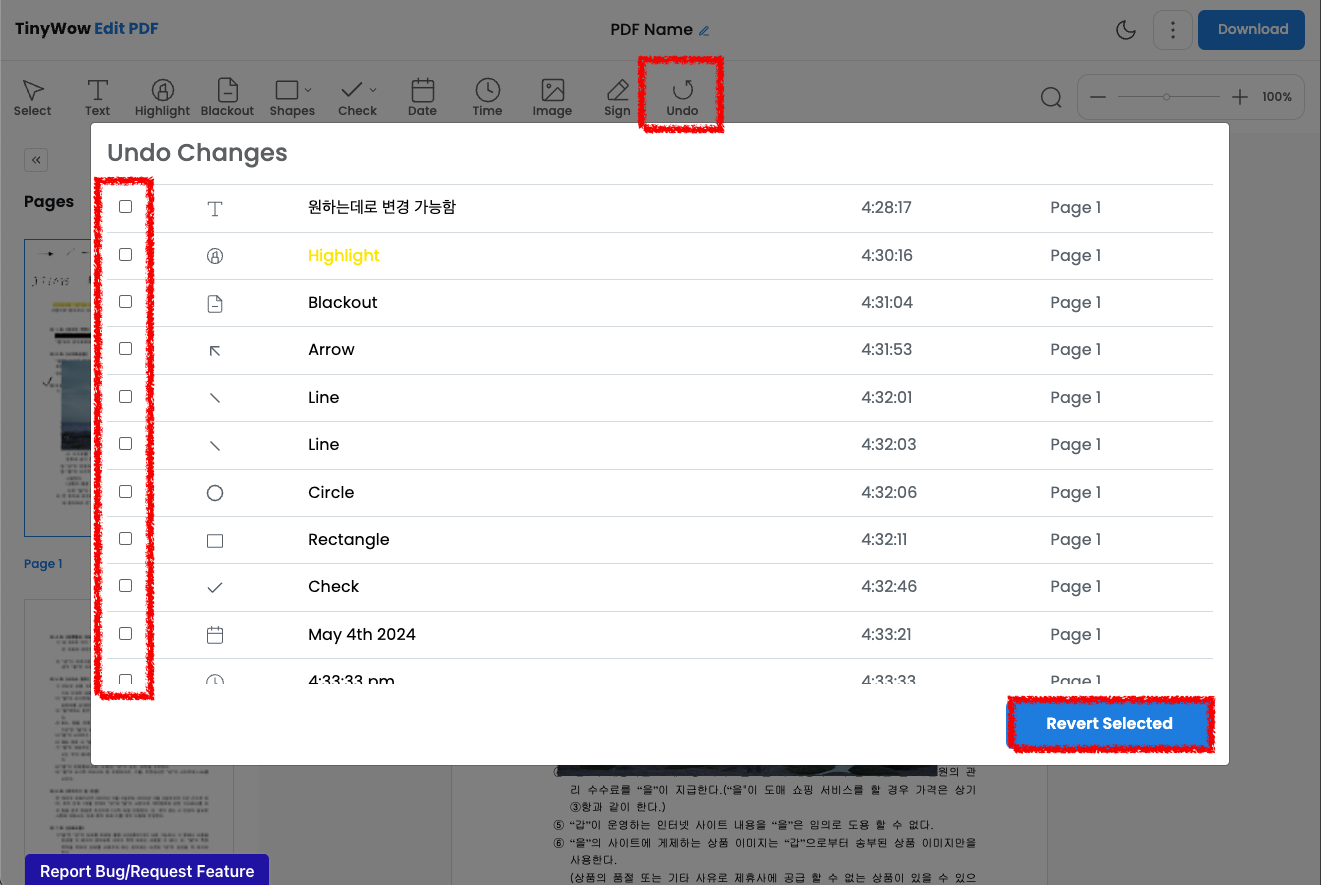Check the Arrow change for reverting
The width and height of the screenshot is (1321, 885).
pyautogui.click(x=125, y=348)
